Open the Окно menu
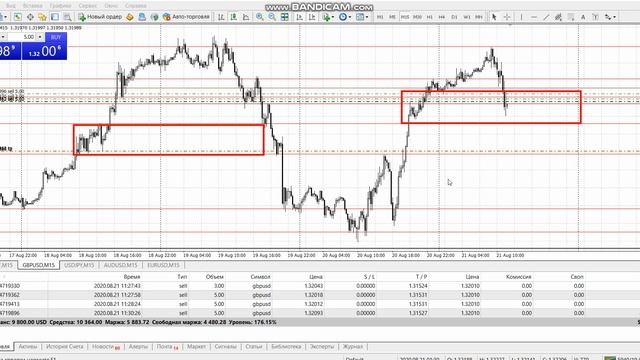The height and width of the screenshot is (360, 640). pos(111,6)
